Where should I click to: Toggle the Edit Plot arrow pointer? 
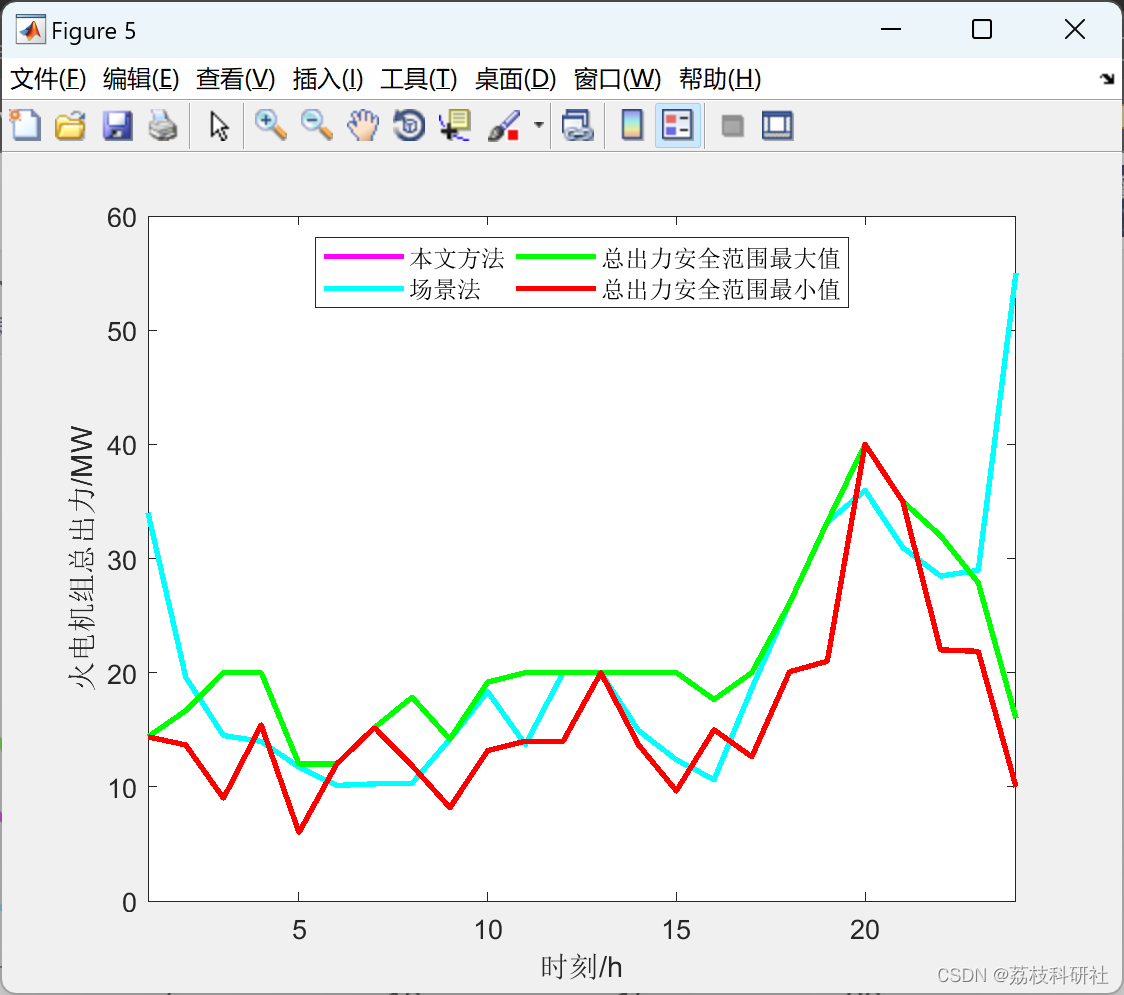(x=219, y=126)
